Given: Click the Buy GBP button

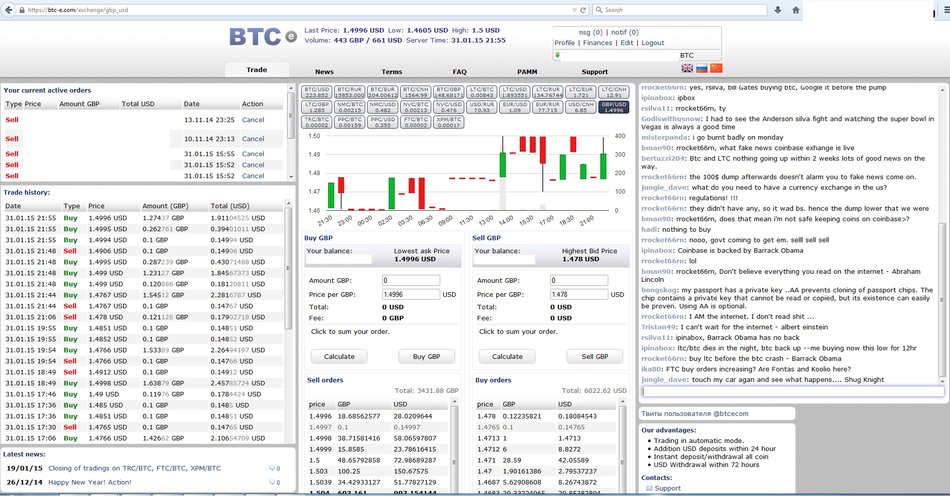Looking at the screenshot, I should [427, 357].
